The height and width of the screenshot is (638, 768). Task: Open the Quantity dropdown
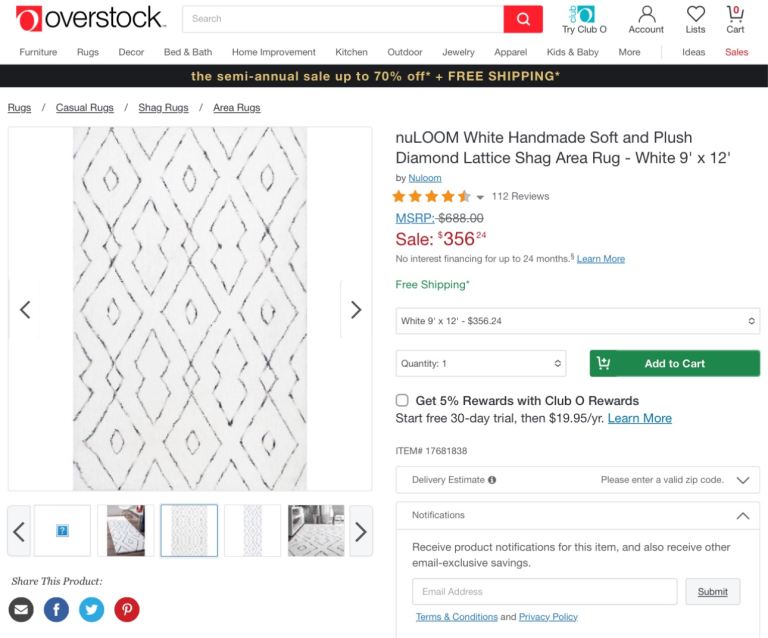[481, 364]
